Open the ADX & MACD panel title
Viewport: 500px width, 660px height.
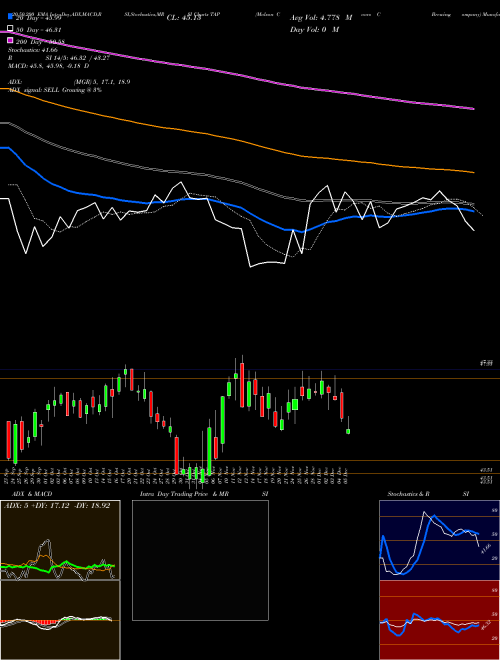point(32,494)
